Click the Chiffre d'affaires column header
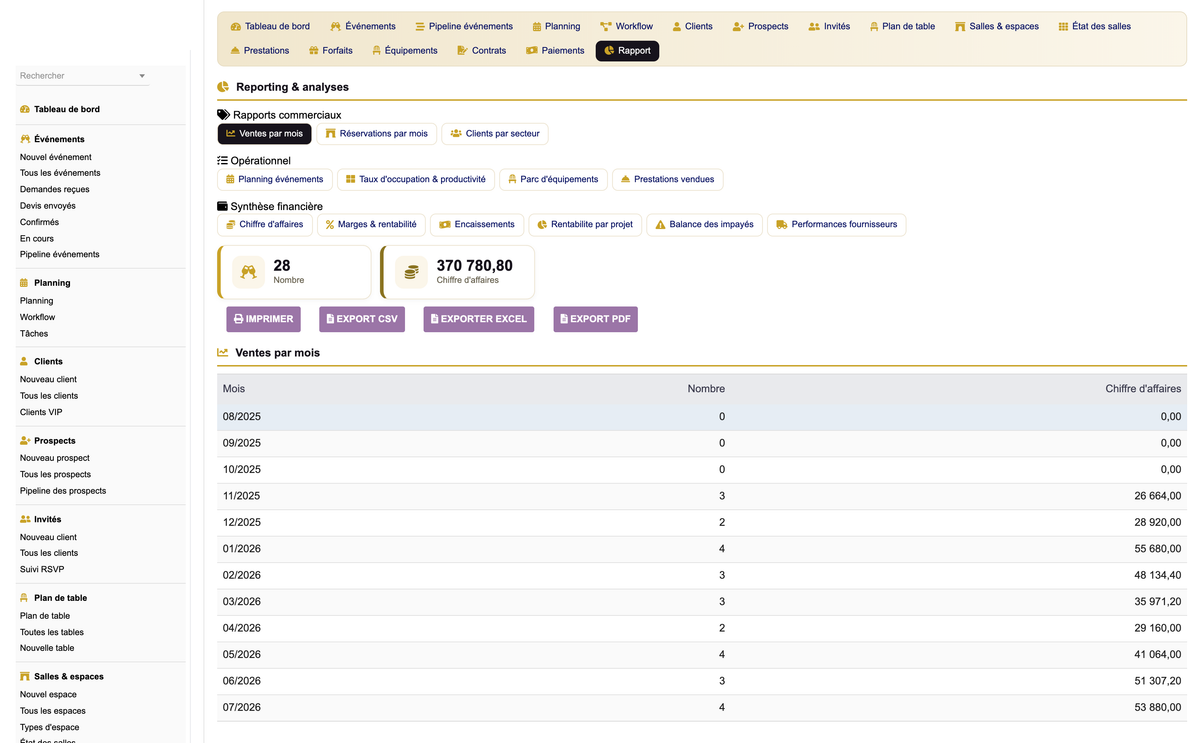Image resolution: width=1200 pixels, height=743 pixels. tap(1143, 388)
